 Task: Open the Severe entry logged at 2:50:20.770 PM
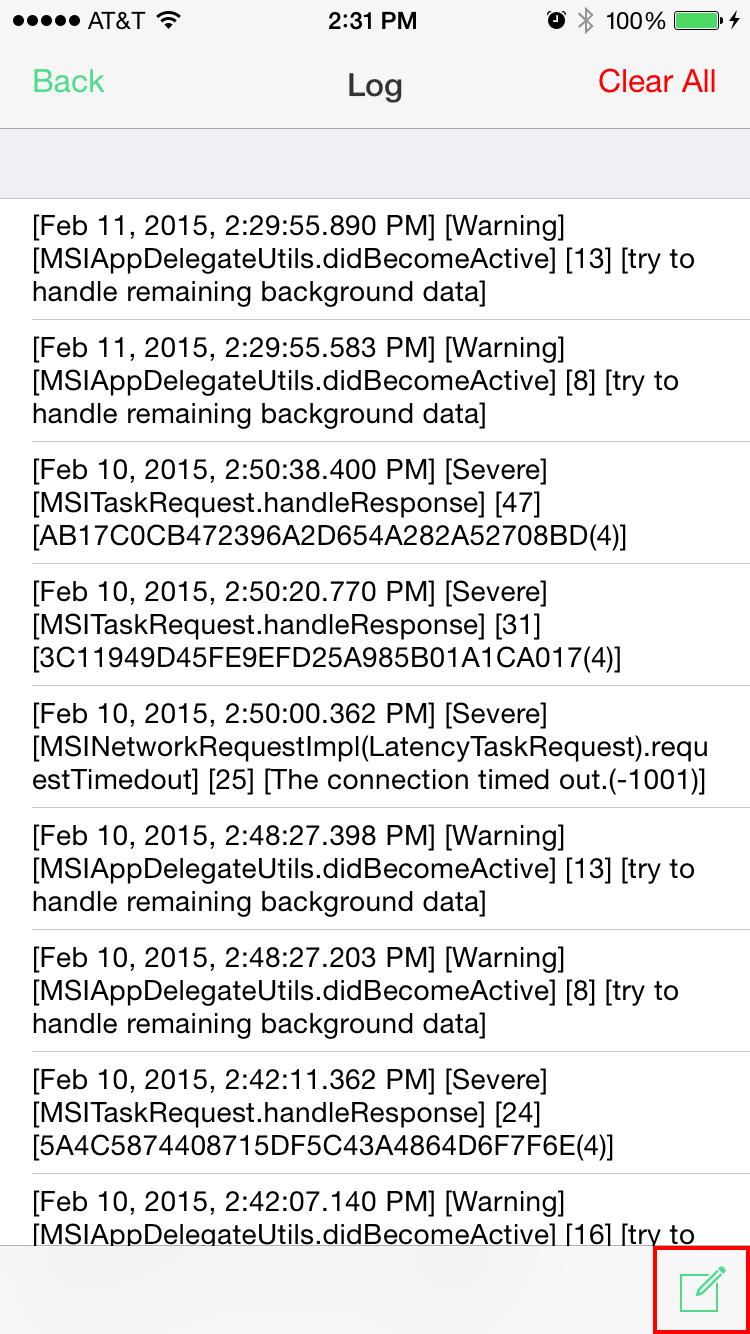(375, 625)
